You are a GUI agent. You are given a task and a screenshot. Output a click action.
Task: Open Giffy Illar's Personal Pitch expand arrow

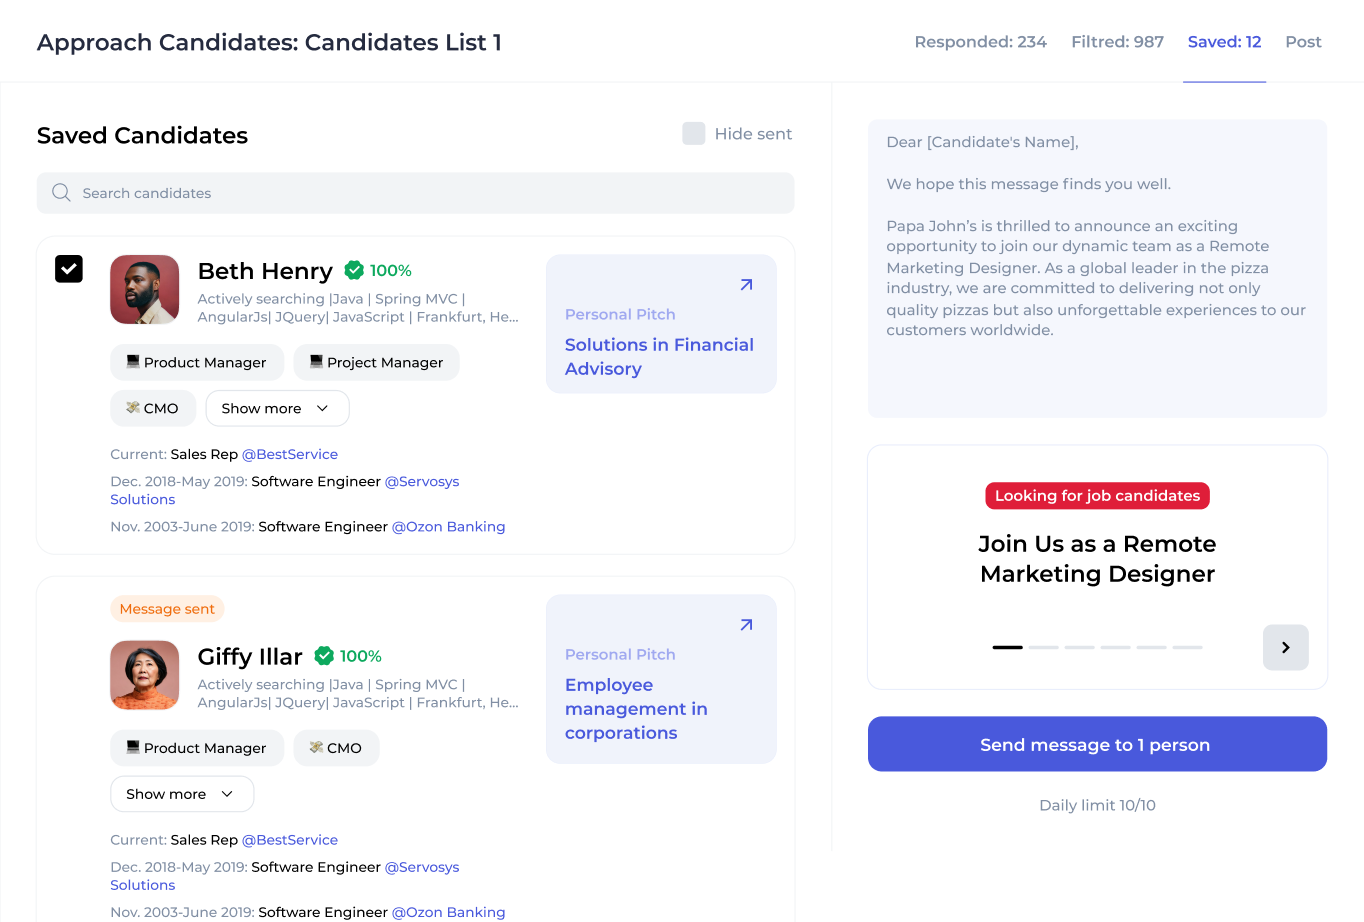pyautogui.click(x=745, y=624)
